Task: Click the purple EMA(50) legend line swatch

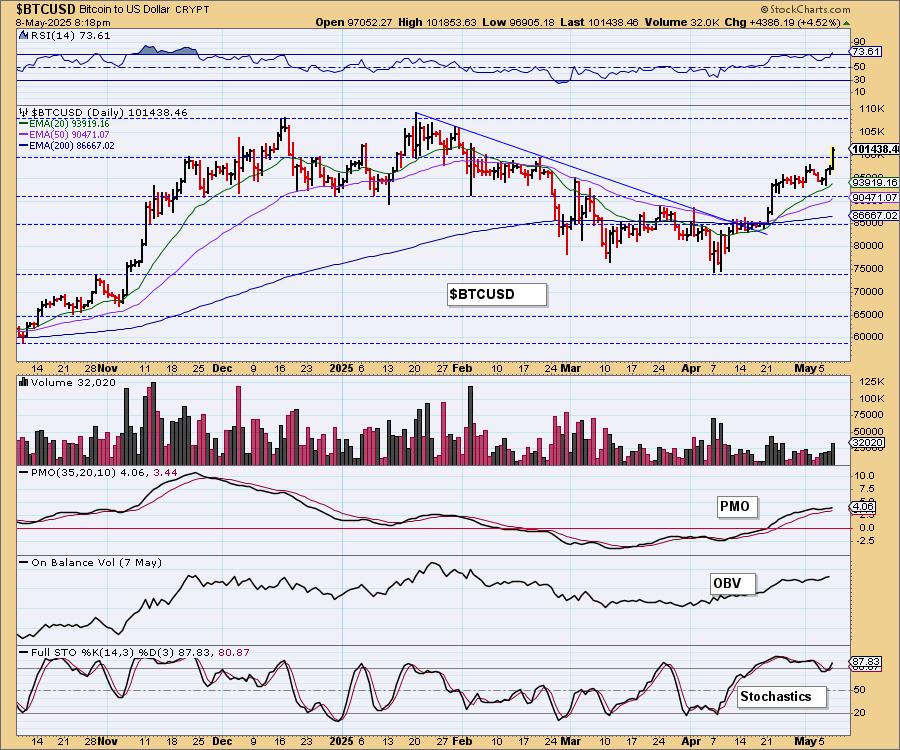Action: [x=24, y=134]
